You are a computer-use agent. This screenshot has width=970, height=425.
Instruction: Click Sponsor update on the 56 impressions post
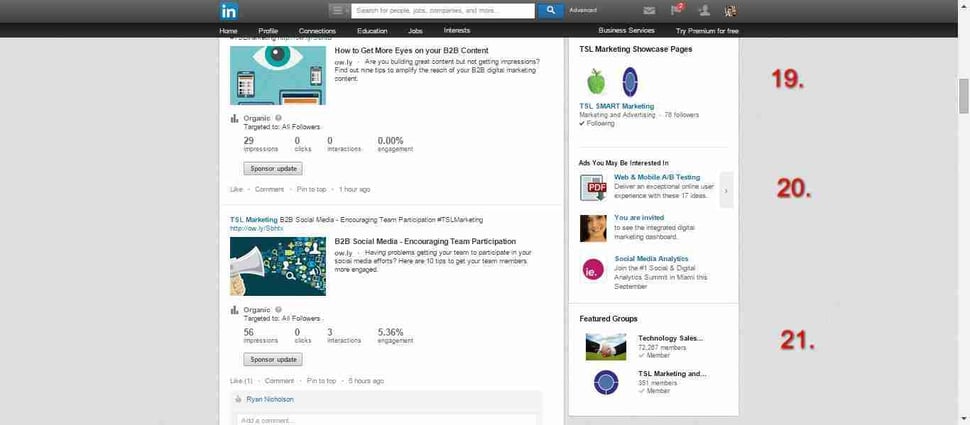[273, 359]
